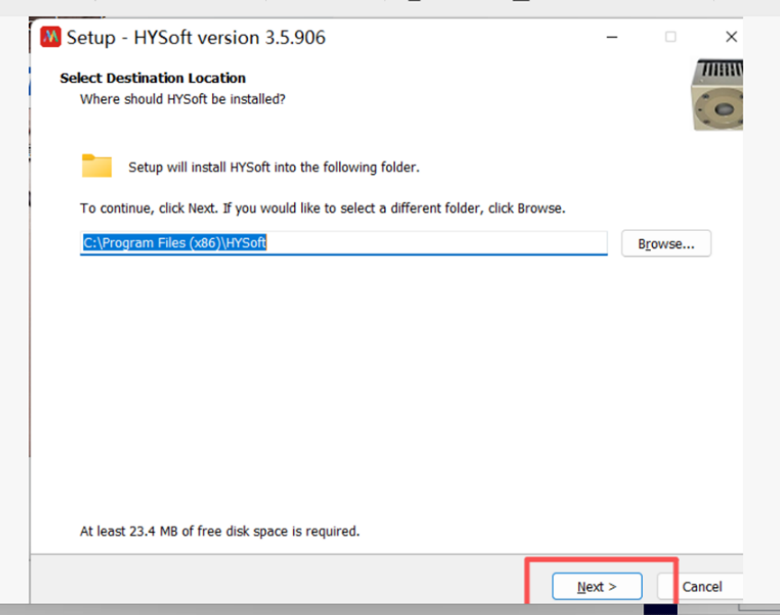780x615 pixels.
Task: Click the yellow folder icon
Action: 97,165
